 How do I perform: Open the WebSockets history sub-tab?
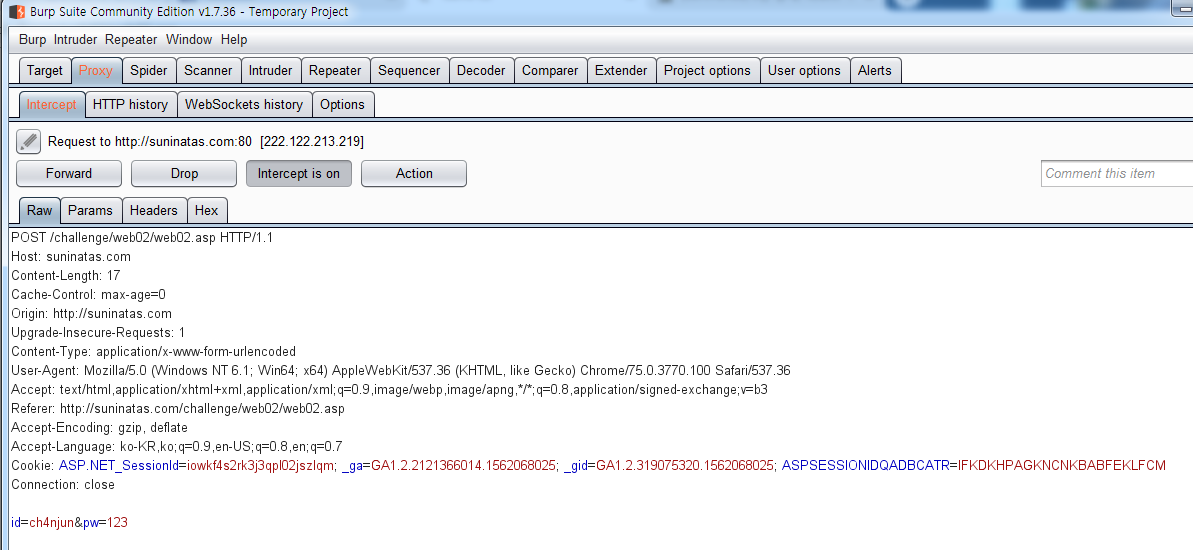pos(244,104)
